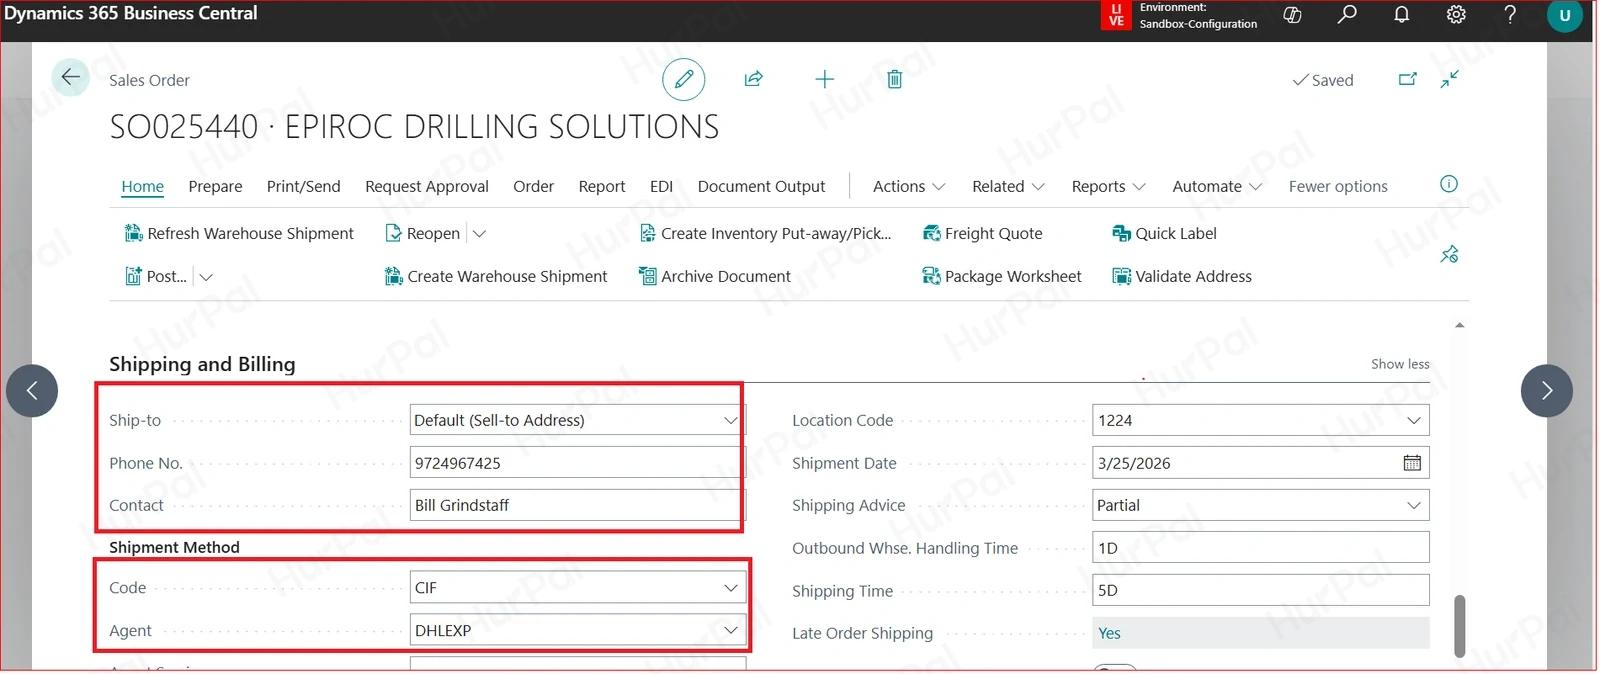1600x674 pixels.
Task: Open settings gear
Action: (x=1456, y=14)
